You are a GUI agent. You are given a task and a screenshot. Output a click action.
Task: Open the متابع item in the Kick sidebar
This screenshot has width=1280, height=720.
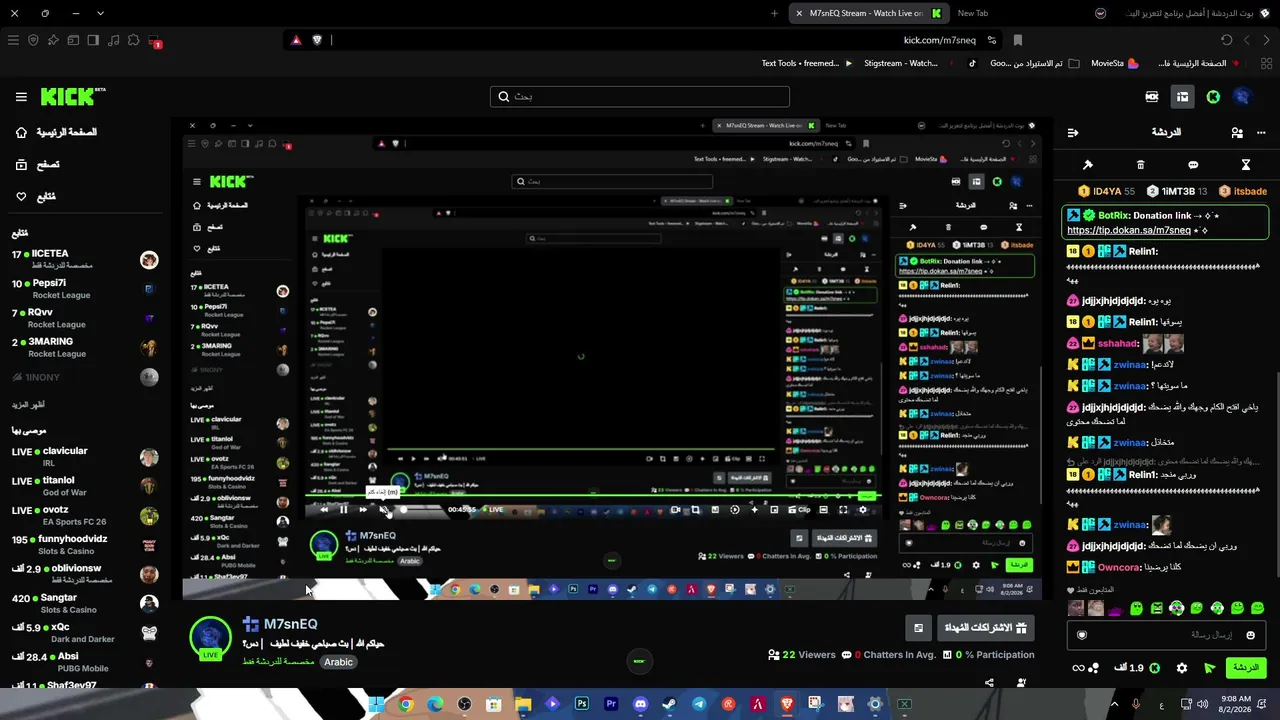click(35, 197)
